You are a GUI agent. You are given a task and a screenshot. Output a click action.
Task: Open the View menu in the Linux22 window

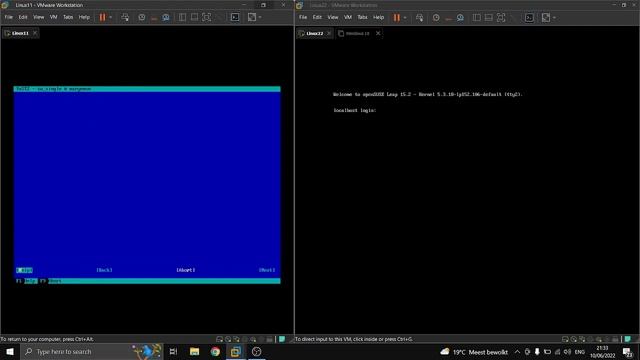point(333,17)
